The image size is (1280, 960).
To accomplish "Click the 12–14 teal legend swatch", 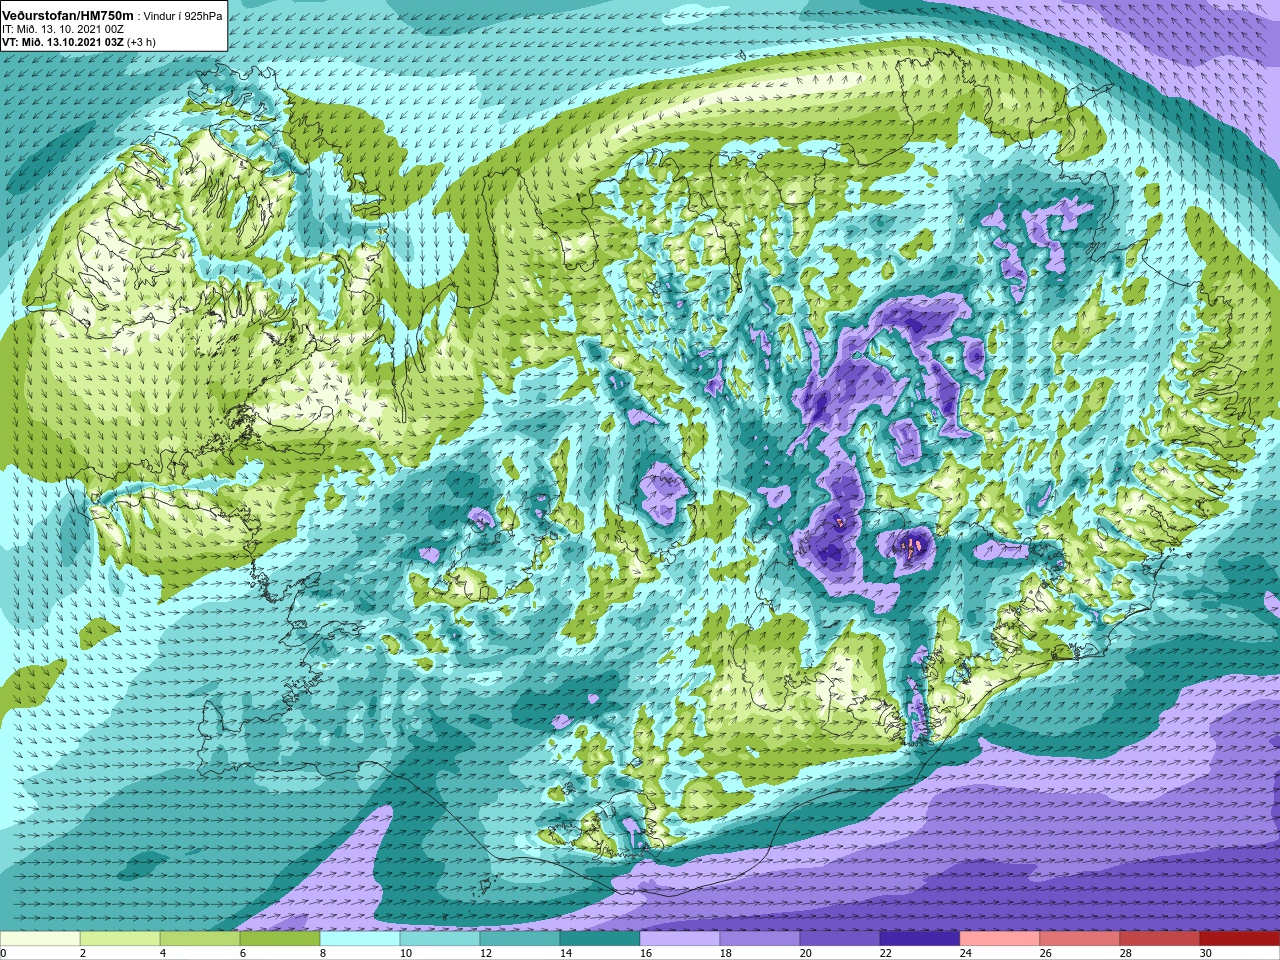I will (520, 939).
